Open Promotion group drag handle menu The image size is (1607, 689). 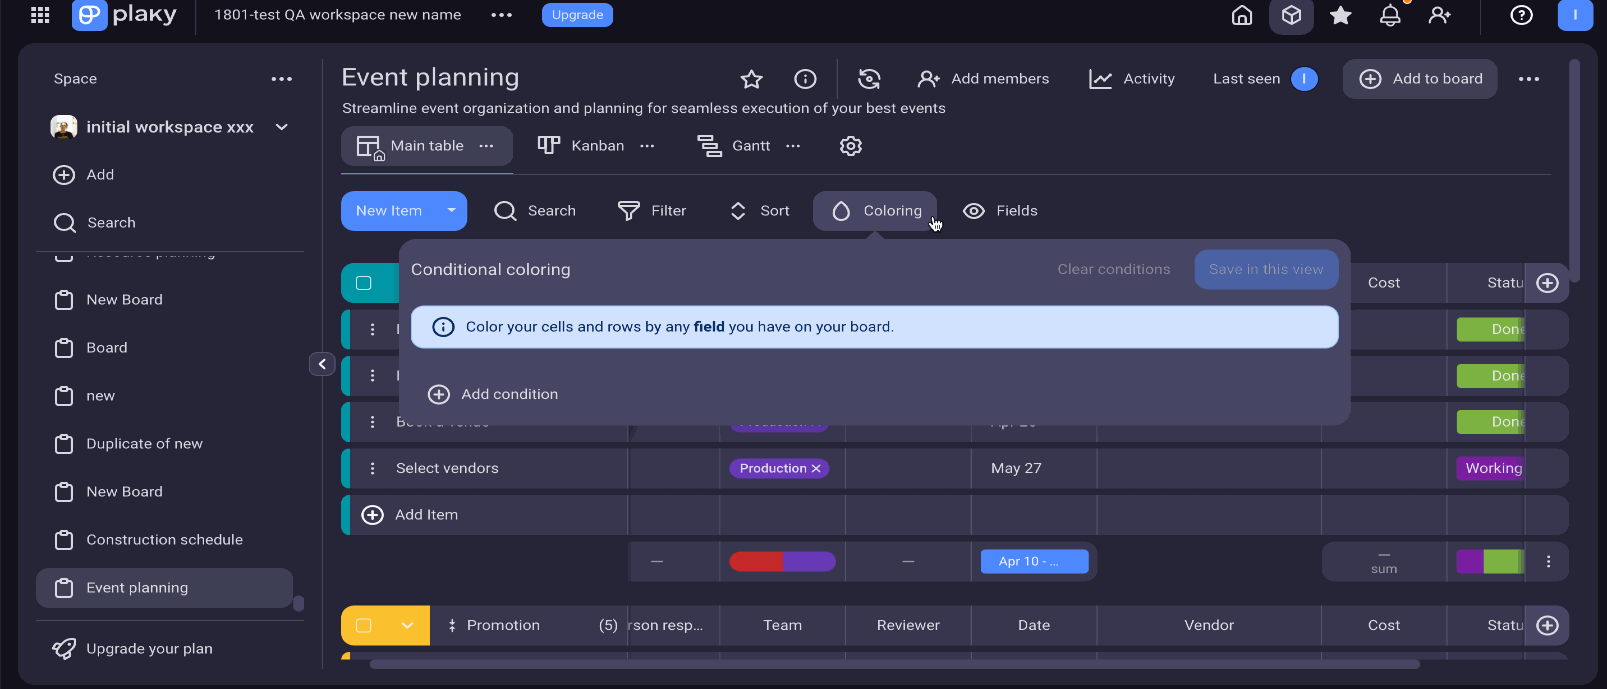tap(452, 625)
